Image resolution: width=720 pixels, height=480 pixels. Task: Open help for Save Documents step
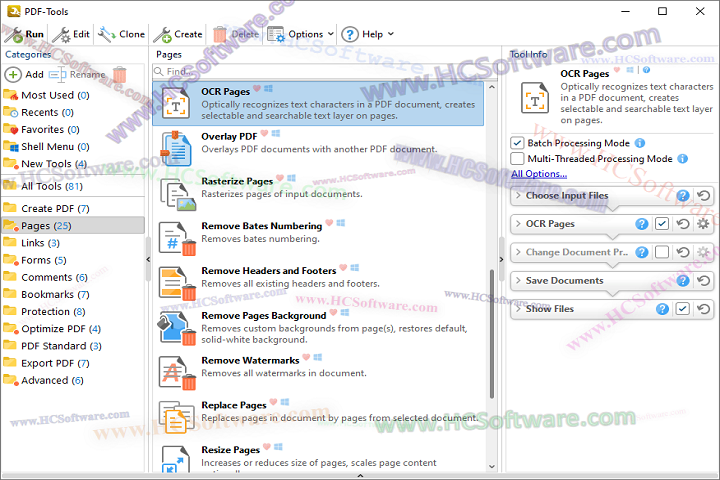[x=683, y=281]
